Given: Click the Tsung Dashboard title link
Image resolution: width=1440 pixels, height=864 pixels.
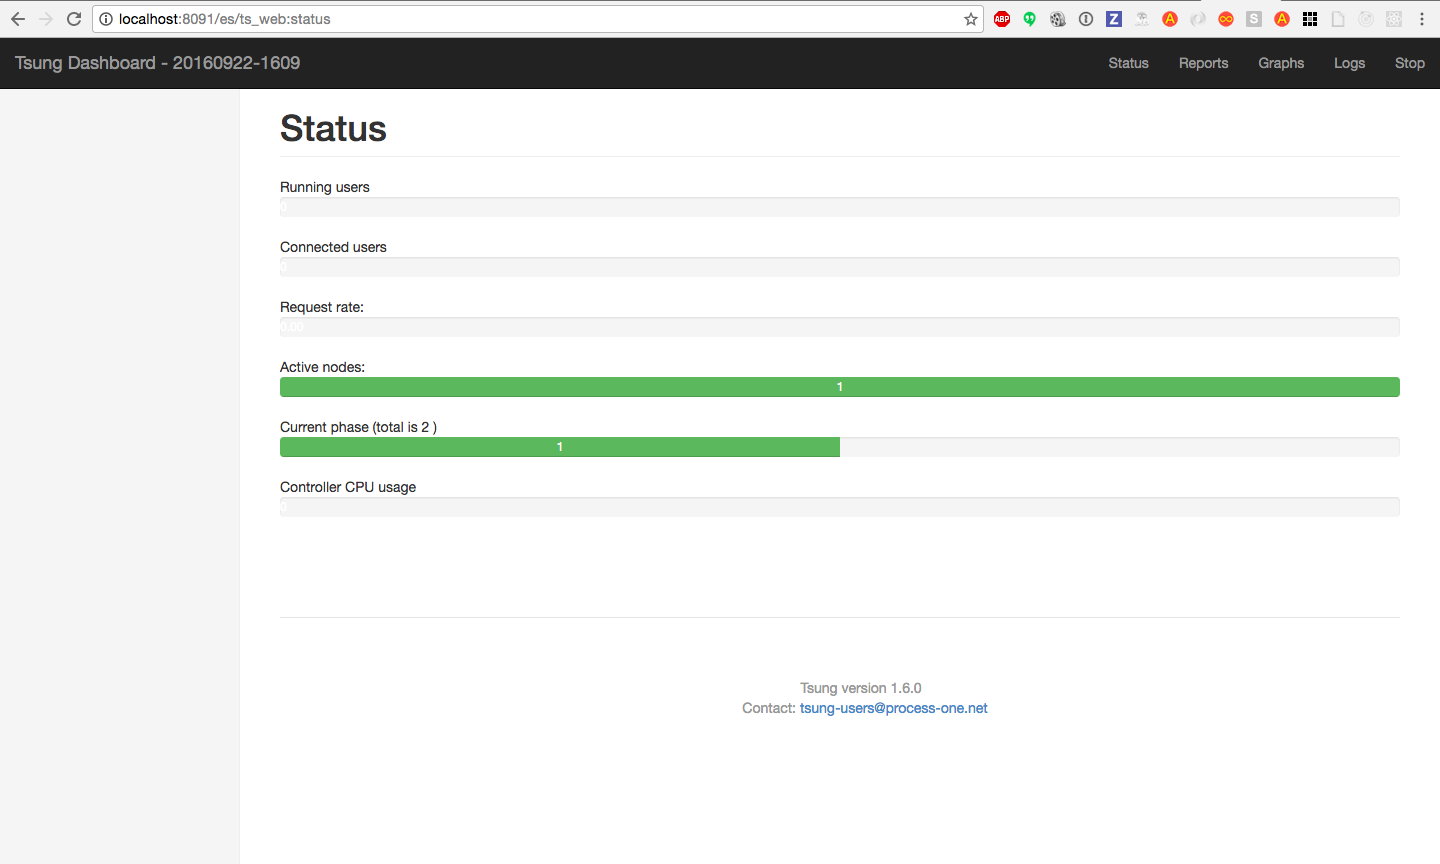Looking at the screenshot, I should point(157,63).
